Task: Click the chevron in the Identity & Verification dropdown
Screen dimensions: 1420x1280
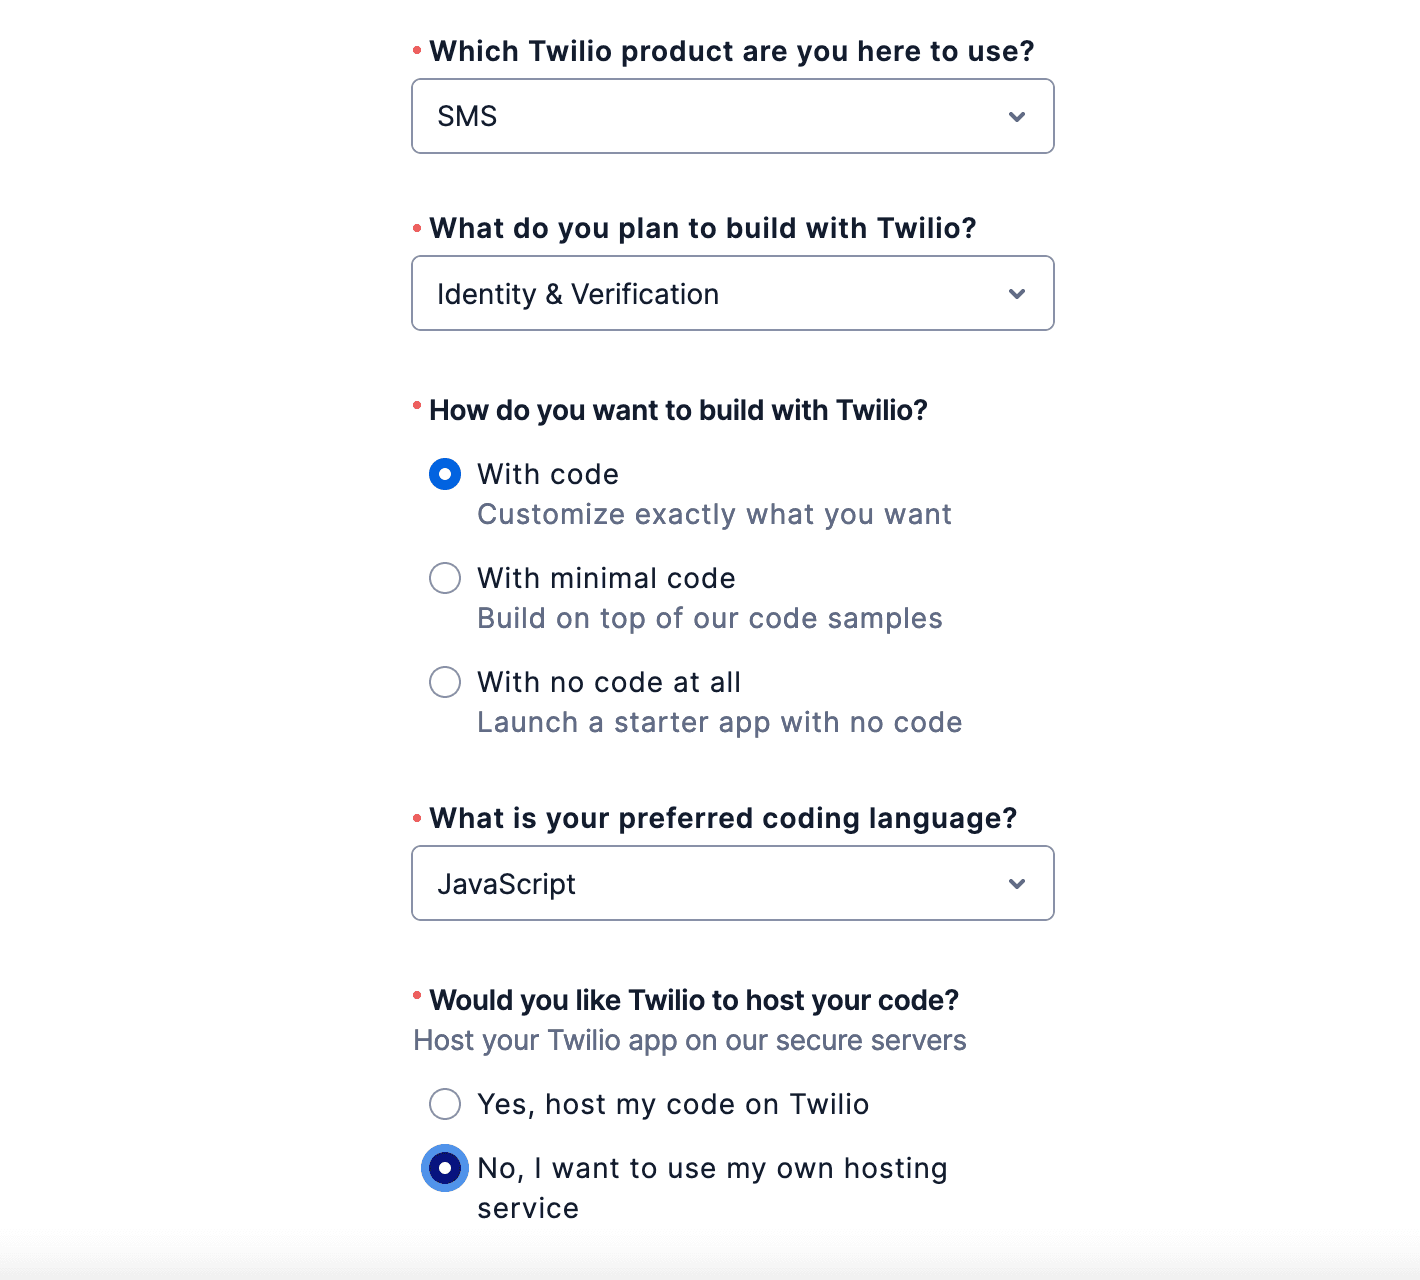Action: pyautogui.click(x=1017, y=294)
